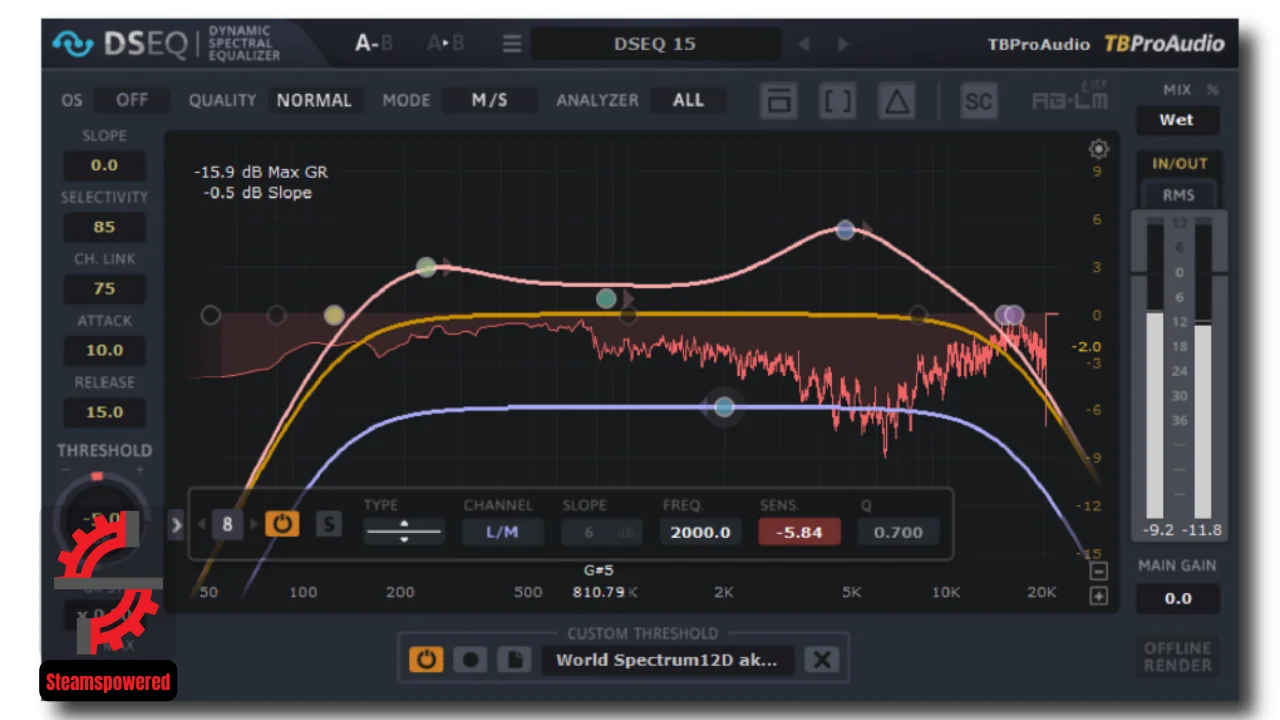Open the graph settings gear
Screen dimensions: 1280x720
pos(1099,149)
